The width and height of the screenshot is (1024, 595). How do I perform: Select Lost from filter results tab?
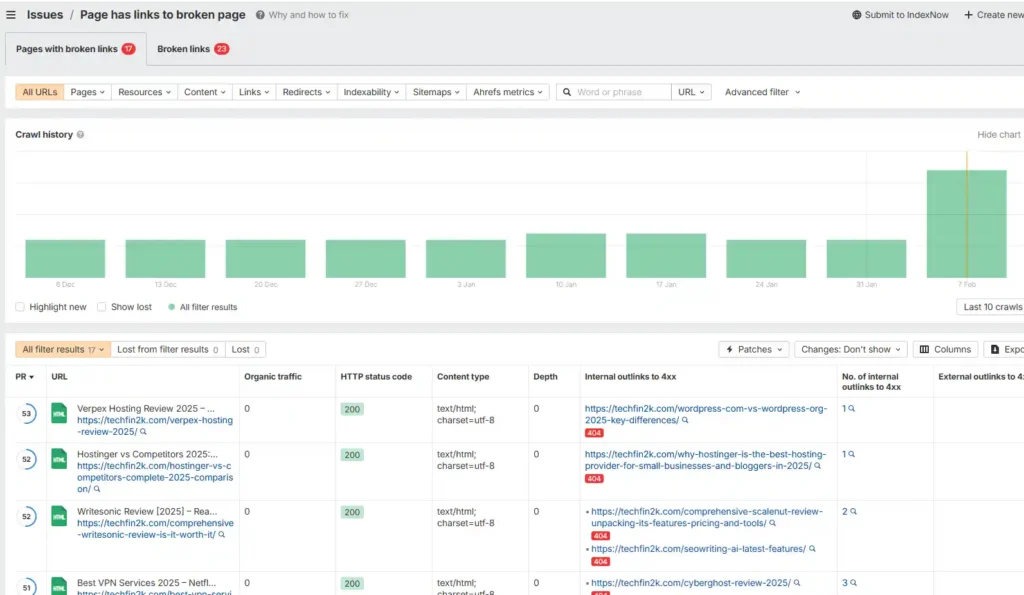click(x=168, y=349)
